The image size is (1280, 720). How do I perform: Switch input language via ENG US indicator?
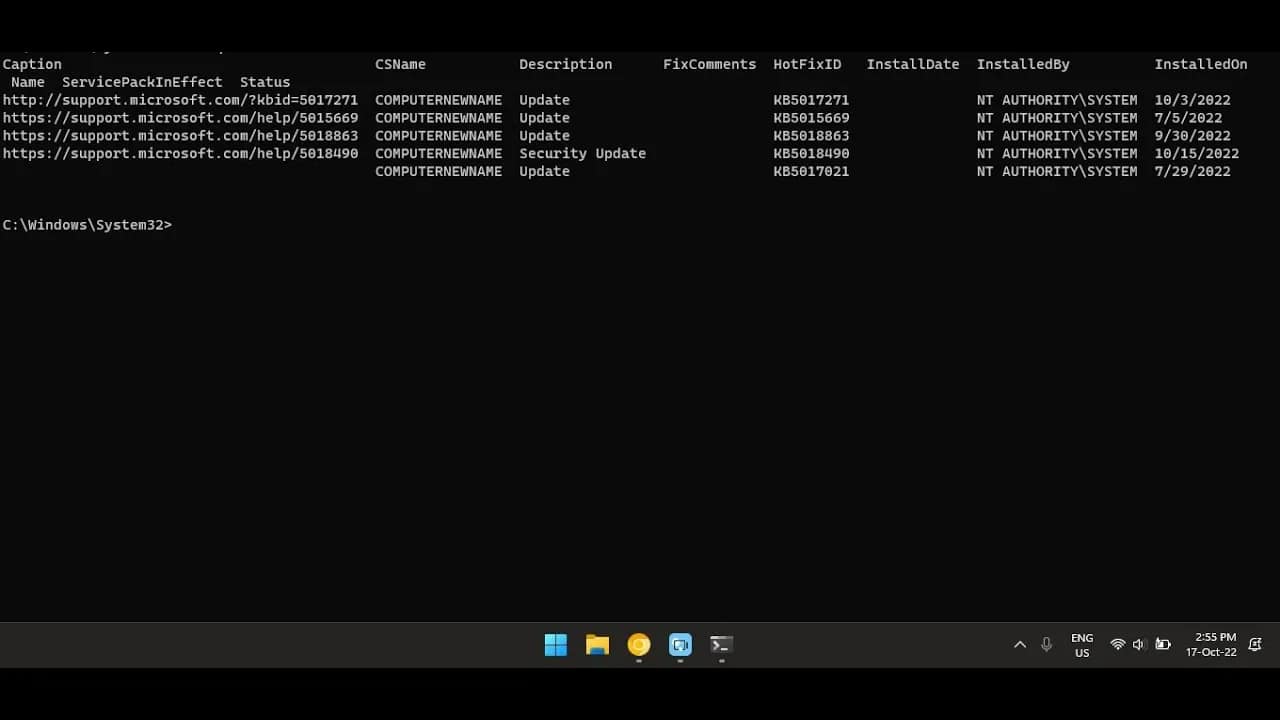pos(1082,645)
